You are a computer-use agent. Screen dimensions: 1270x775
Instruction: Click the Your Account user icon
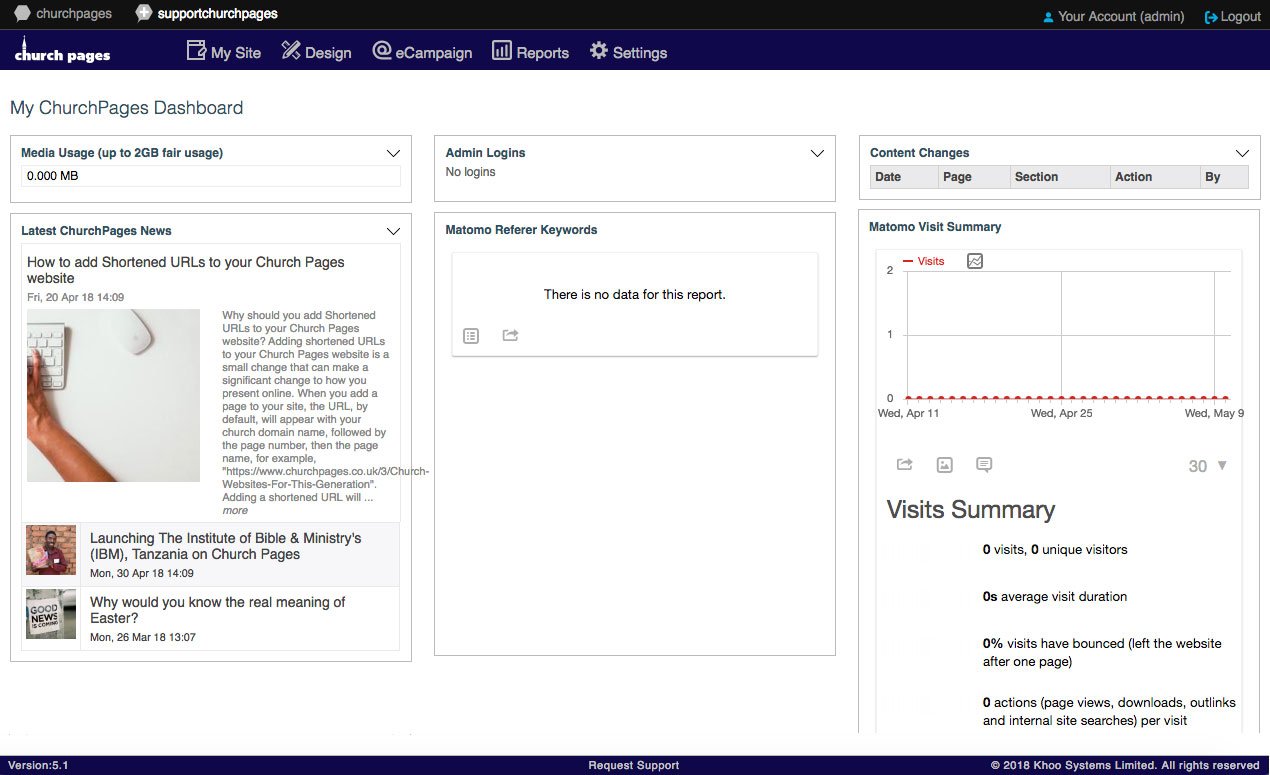point(1048,17)
